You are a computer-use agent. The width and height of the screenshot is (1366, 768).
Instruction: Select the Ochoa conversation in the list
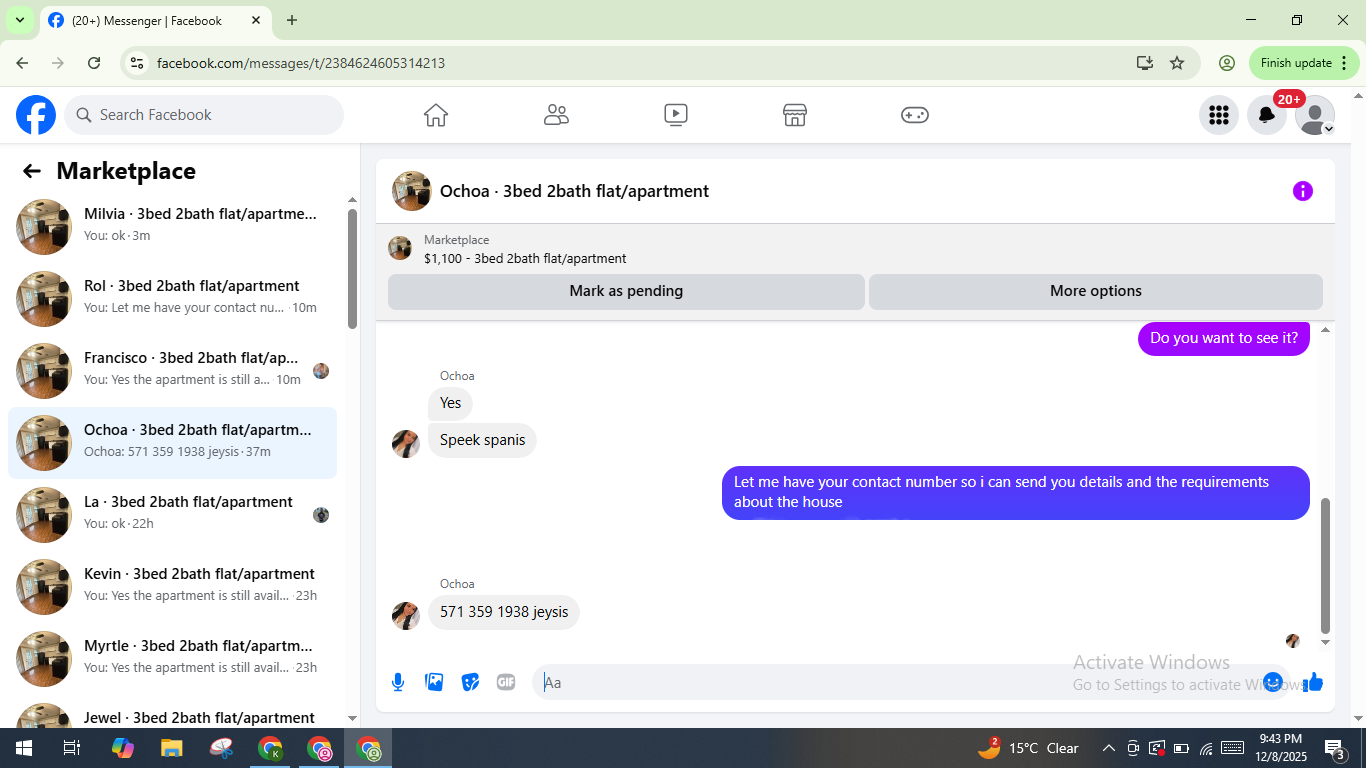[x=172, y=443]
